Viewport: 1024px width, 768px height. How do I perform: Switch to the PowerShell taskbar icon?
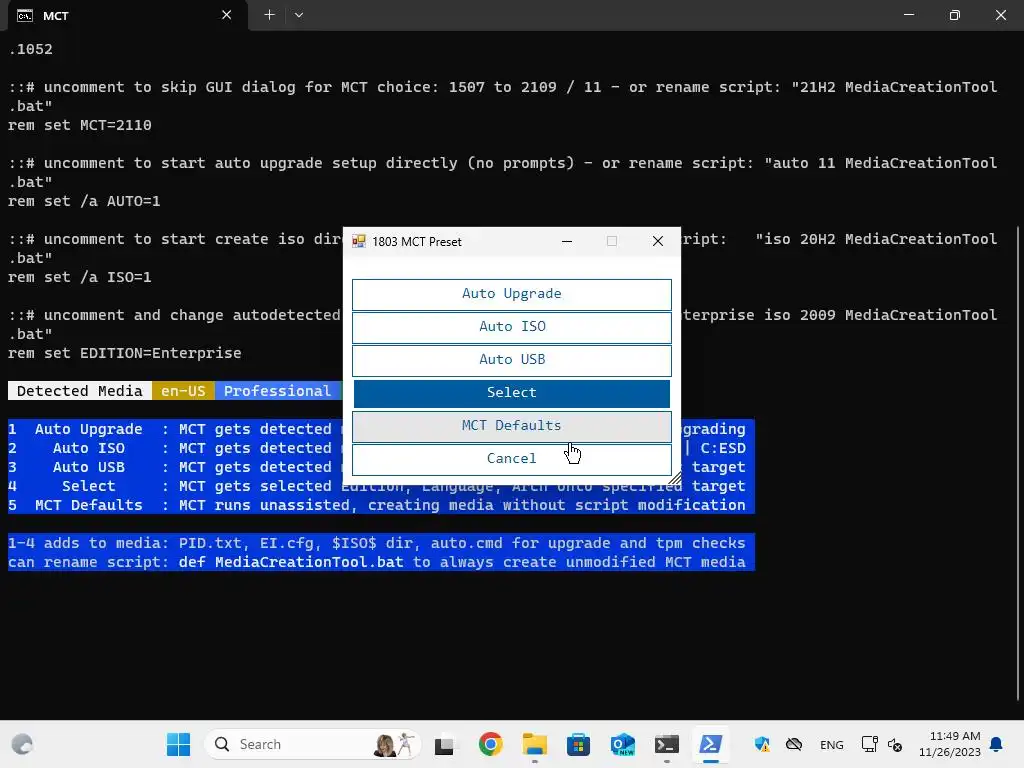coord(711,744)
